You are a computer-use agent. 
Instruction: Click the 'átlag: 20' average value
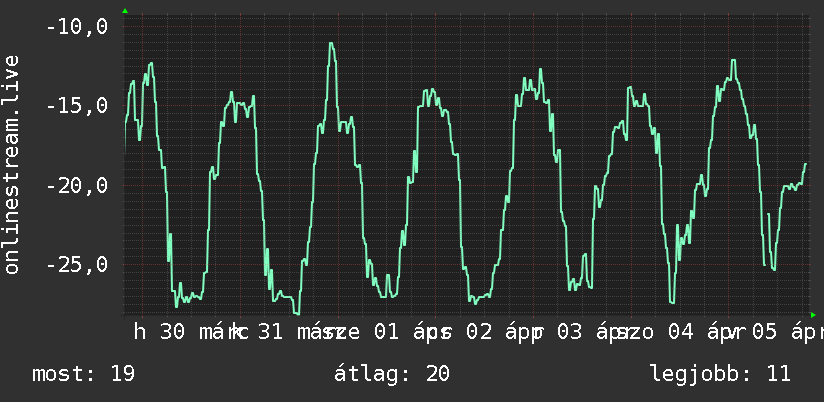392,374
